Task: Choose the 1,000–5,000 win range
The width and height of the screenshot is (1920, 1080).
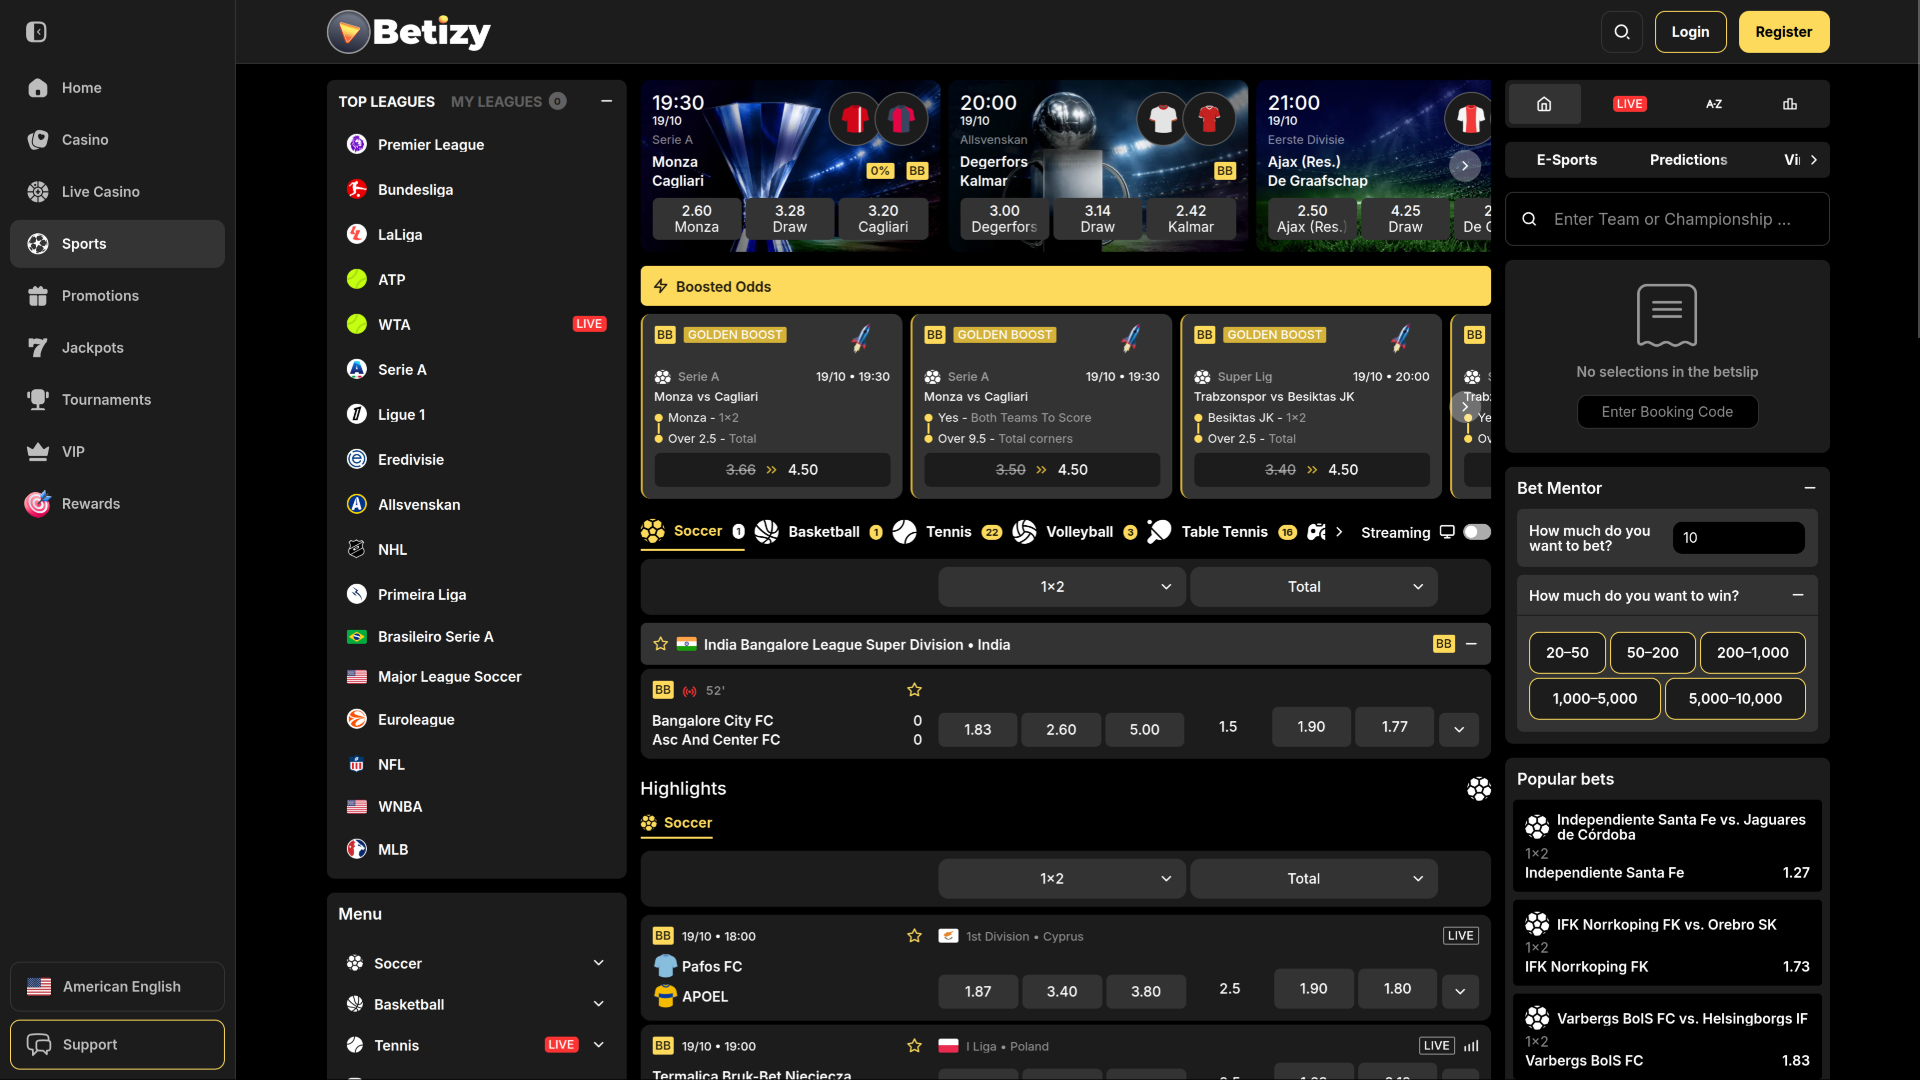Action: point(1594,699)
